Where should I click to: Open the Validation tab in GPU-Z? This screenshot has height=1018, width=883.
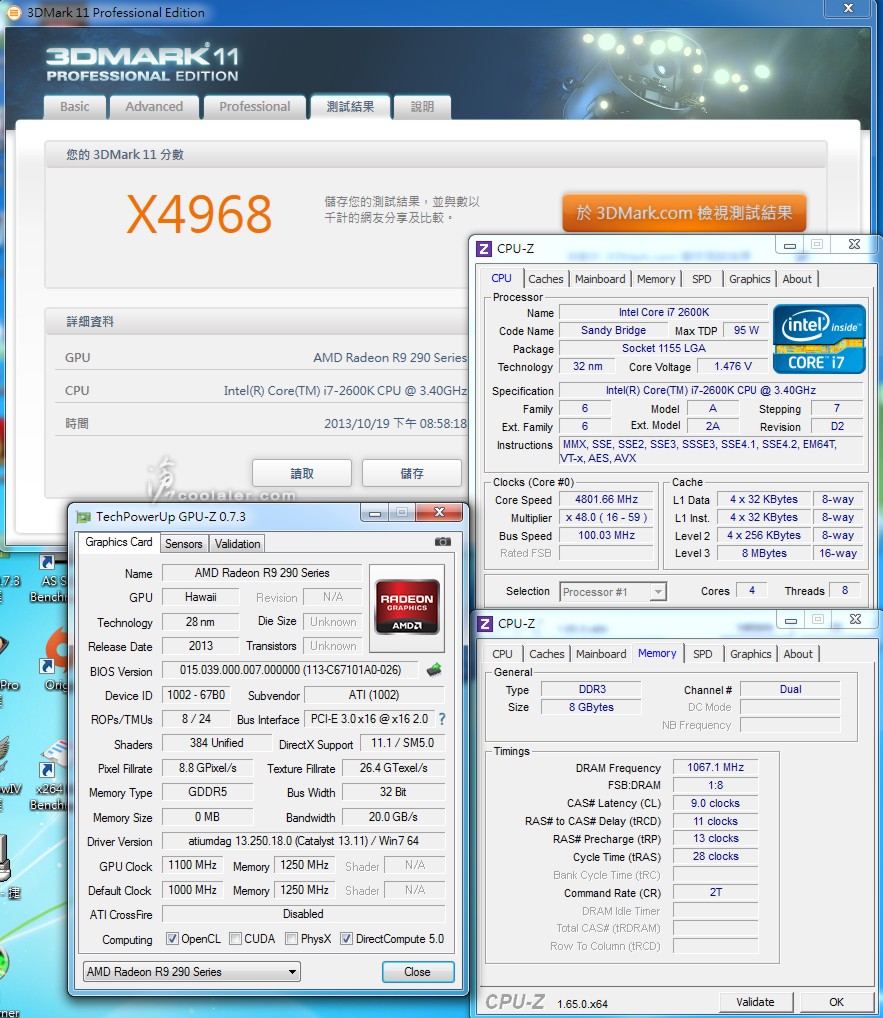pyautogui.click(x=238, y=544)
